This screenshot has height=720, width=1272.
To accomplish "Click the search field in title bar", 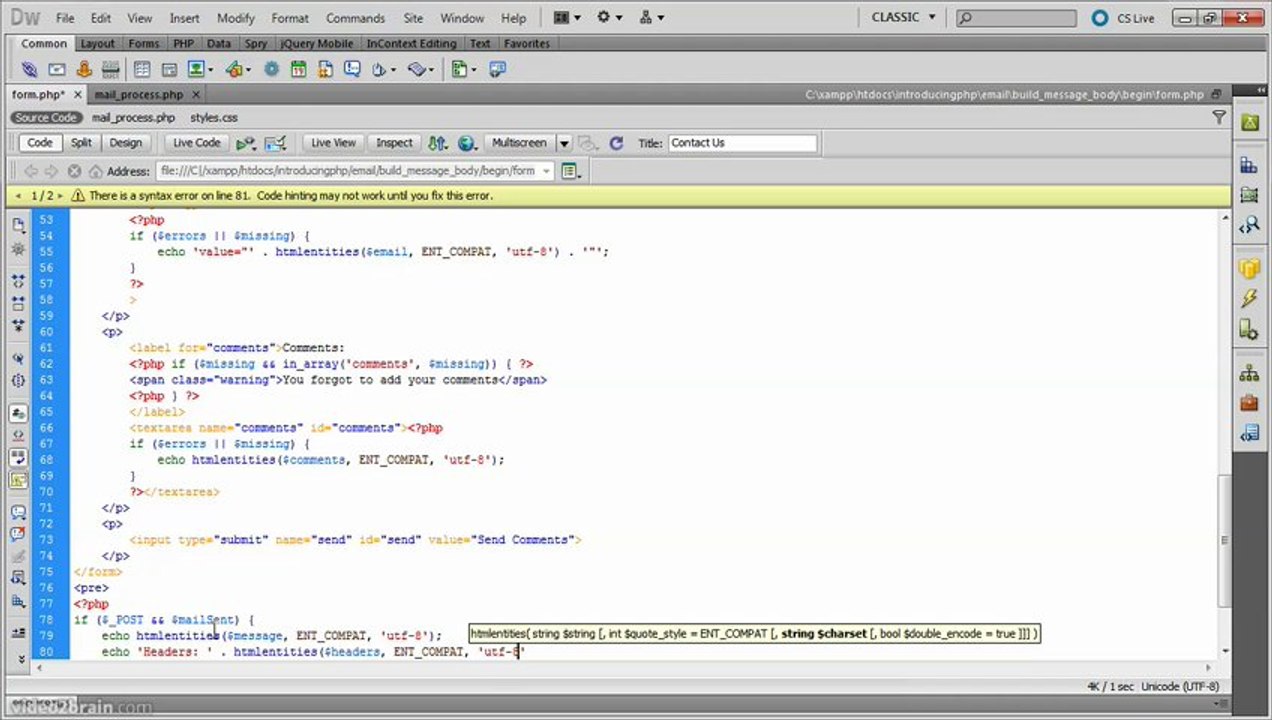I will [1015, 18].
